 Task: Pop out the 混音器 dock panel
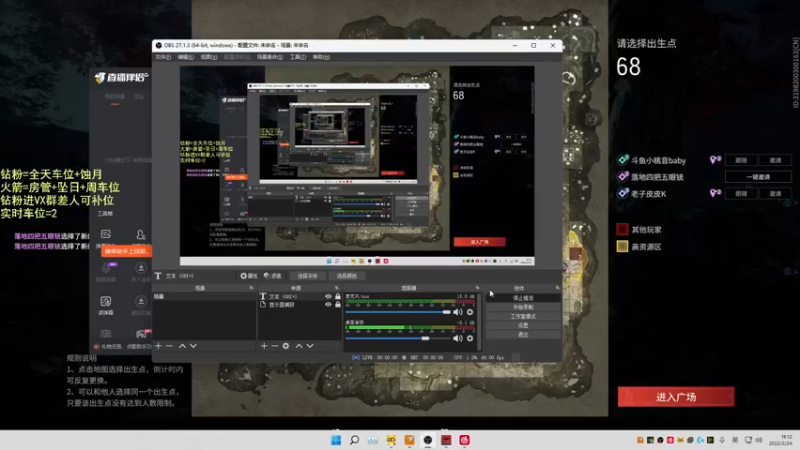coord(478,288)
